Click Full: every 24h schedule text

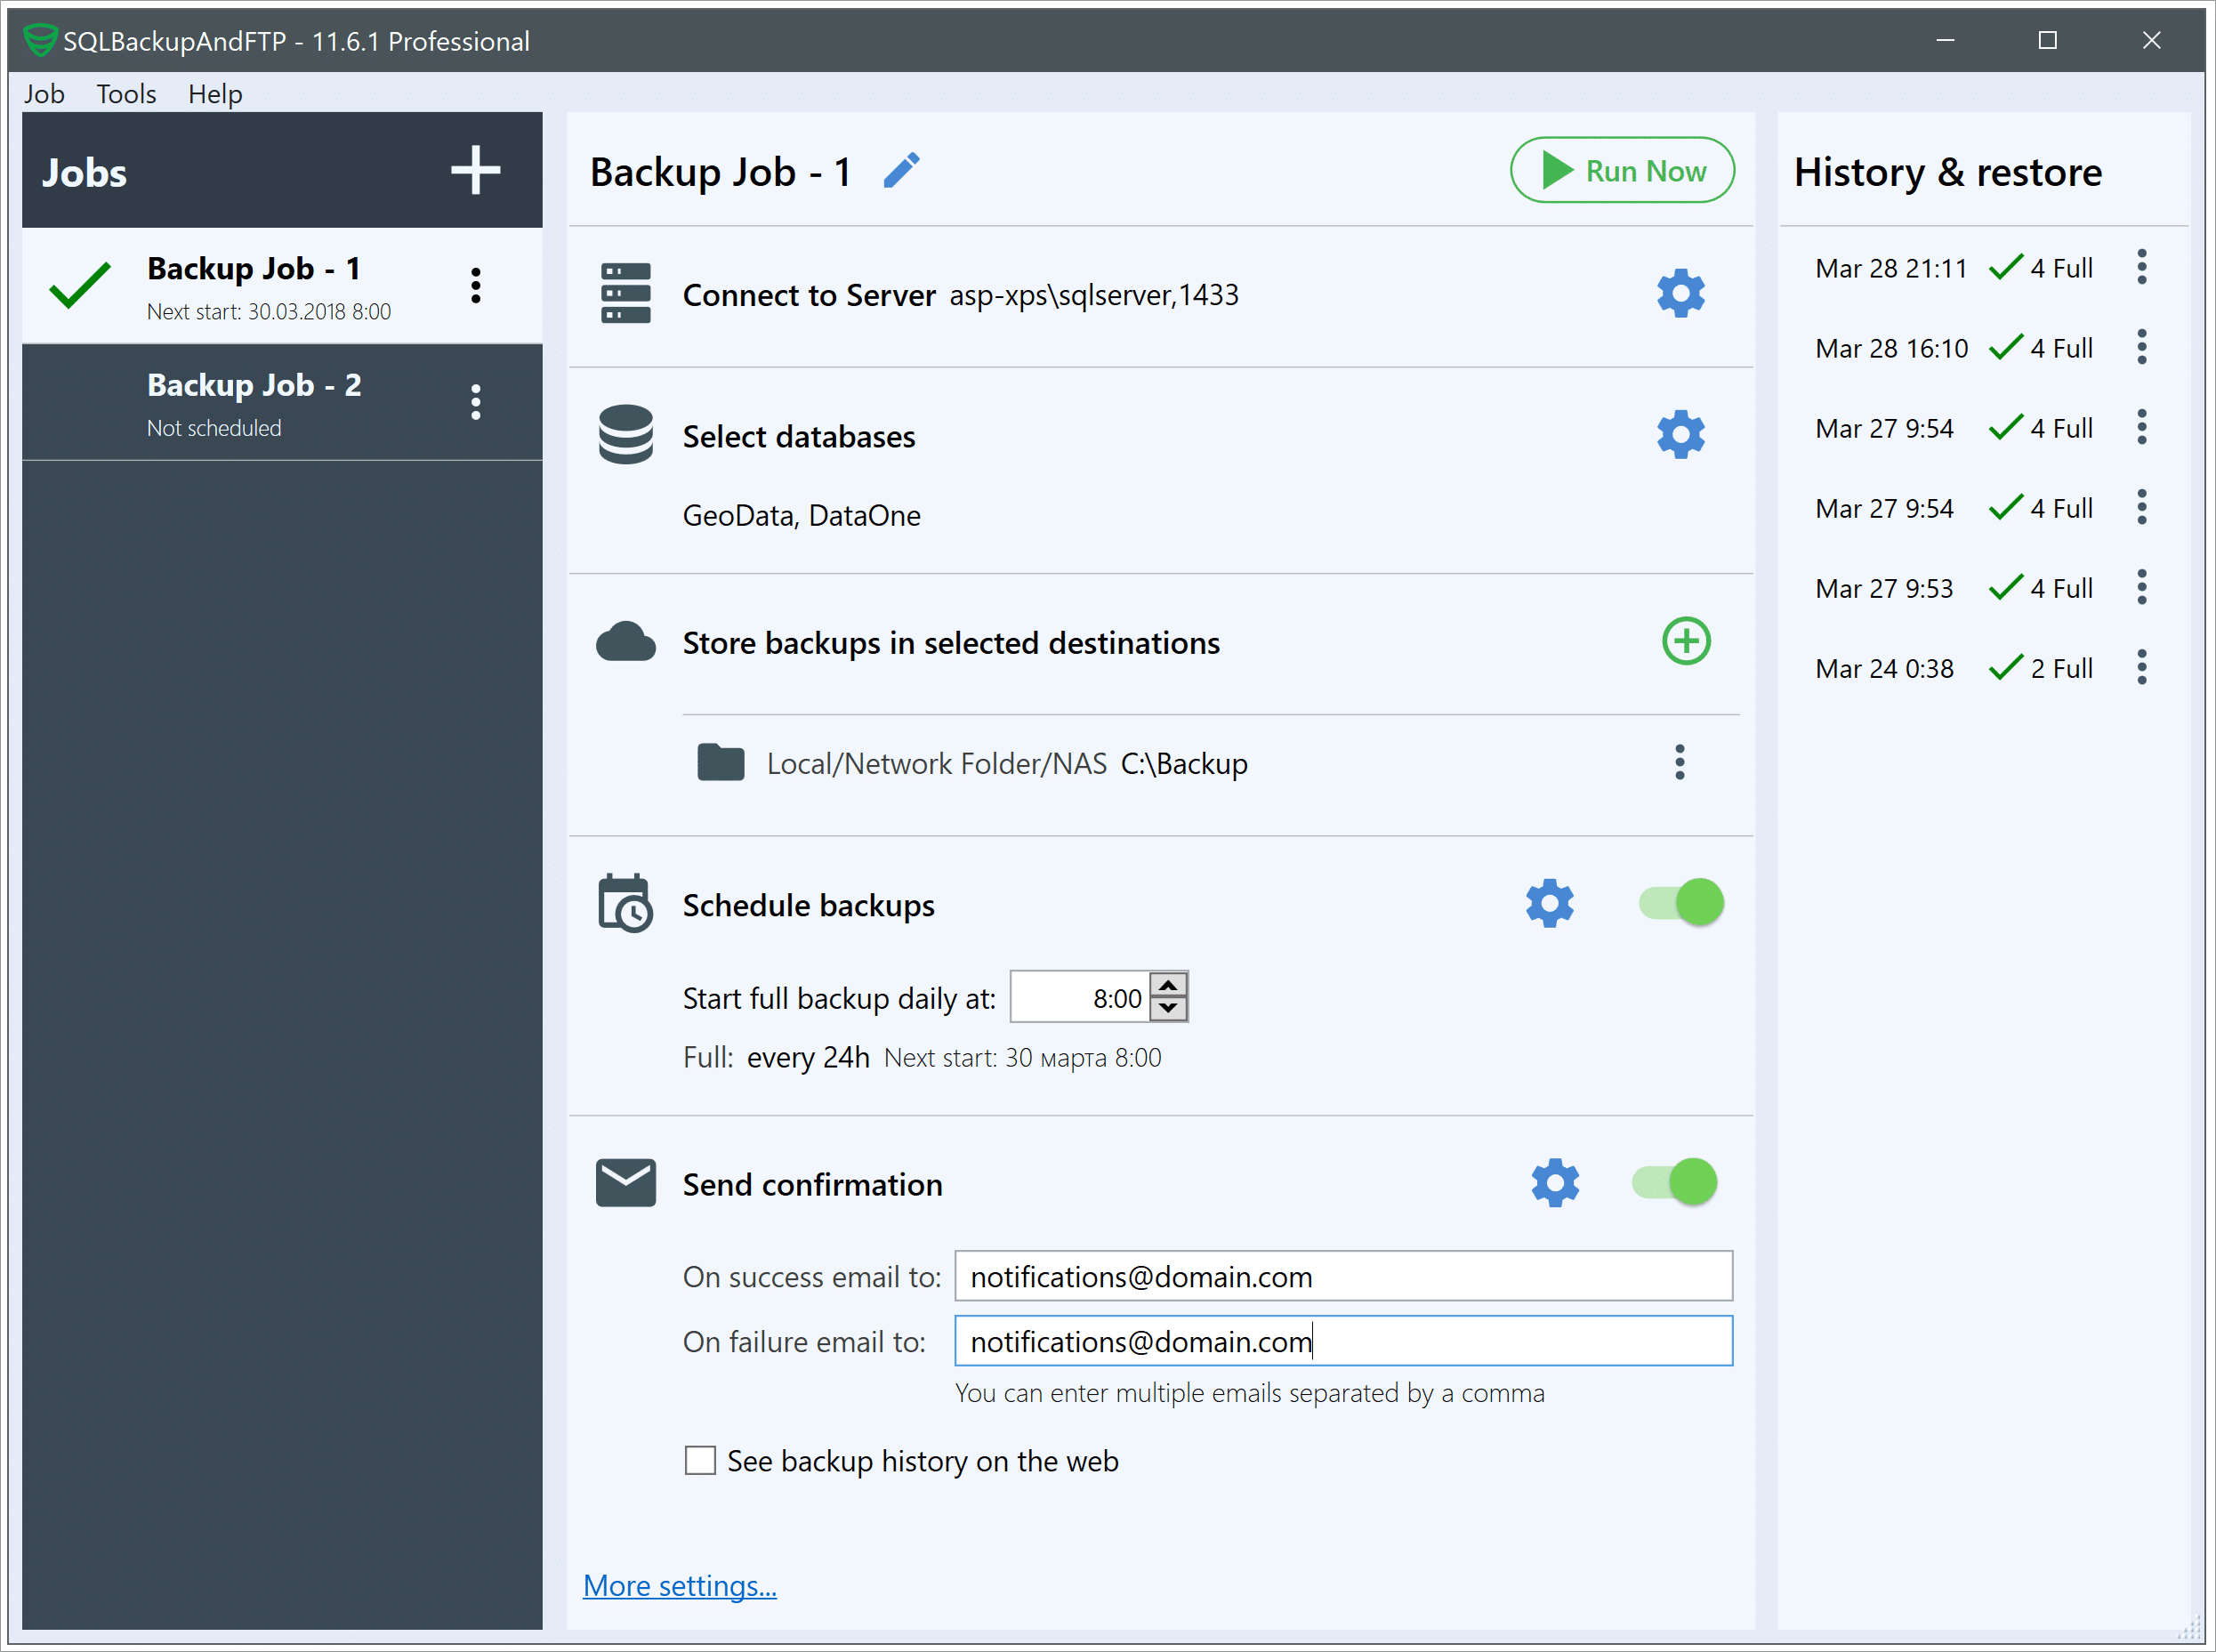[776, 1058]
